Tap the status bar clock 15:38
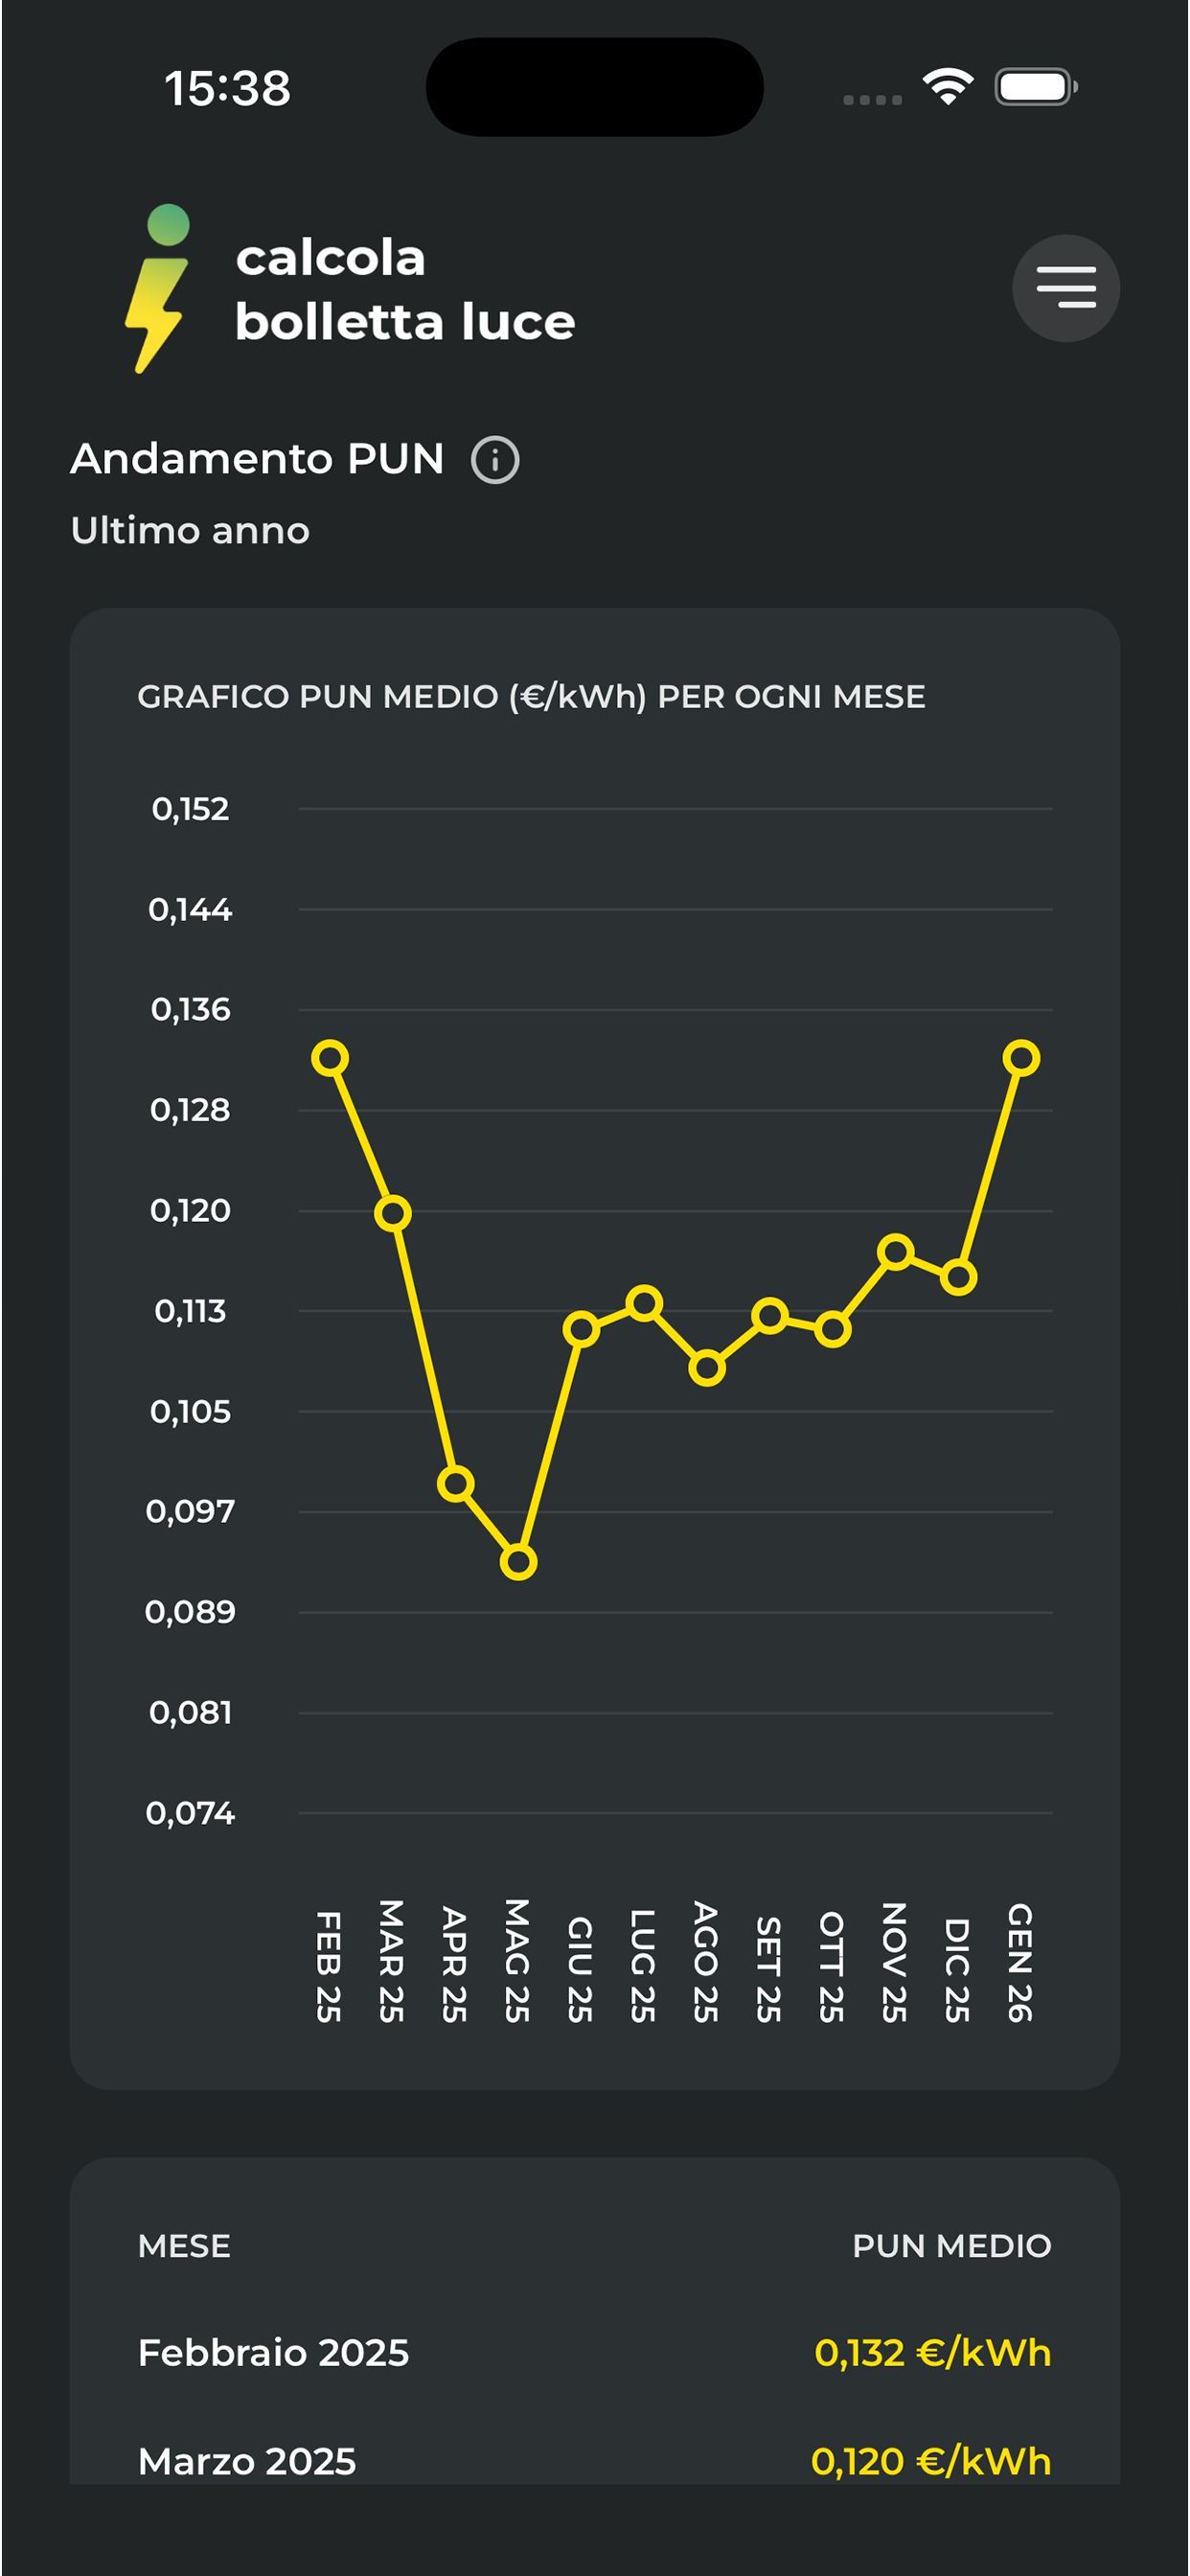The image size is (1190, 2576). pyautogui.click(x=228, y=88)
